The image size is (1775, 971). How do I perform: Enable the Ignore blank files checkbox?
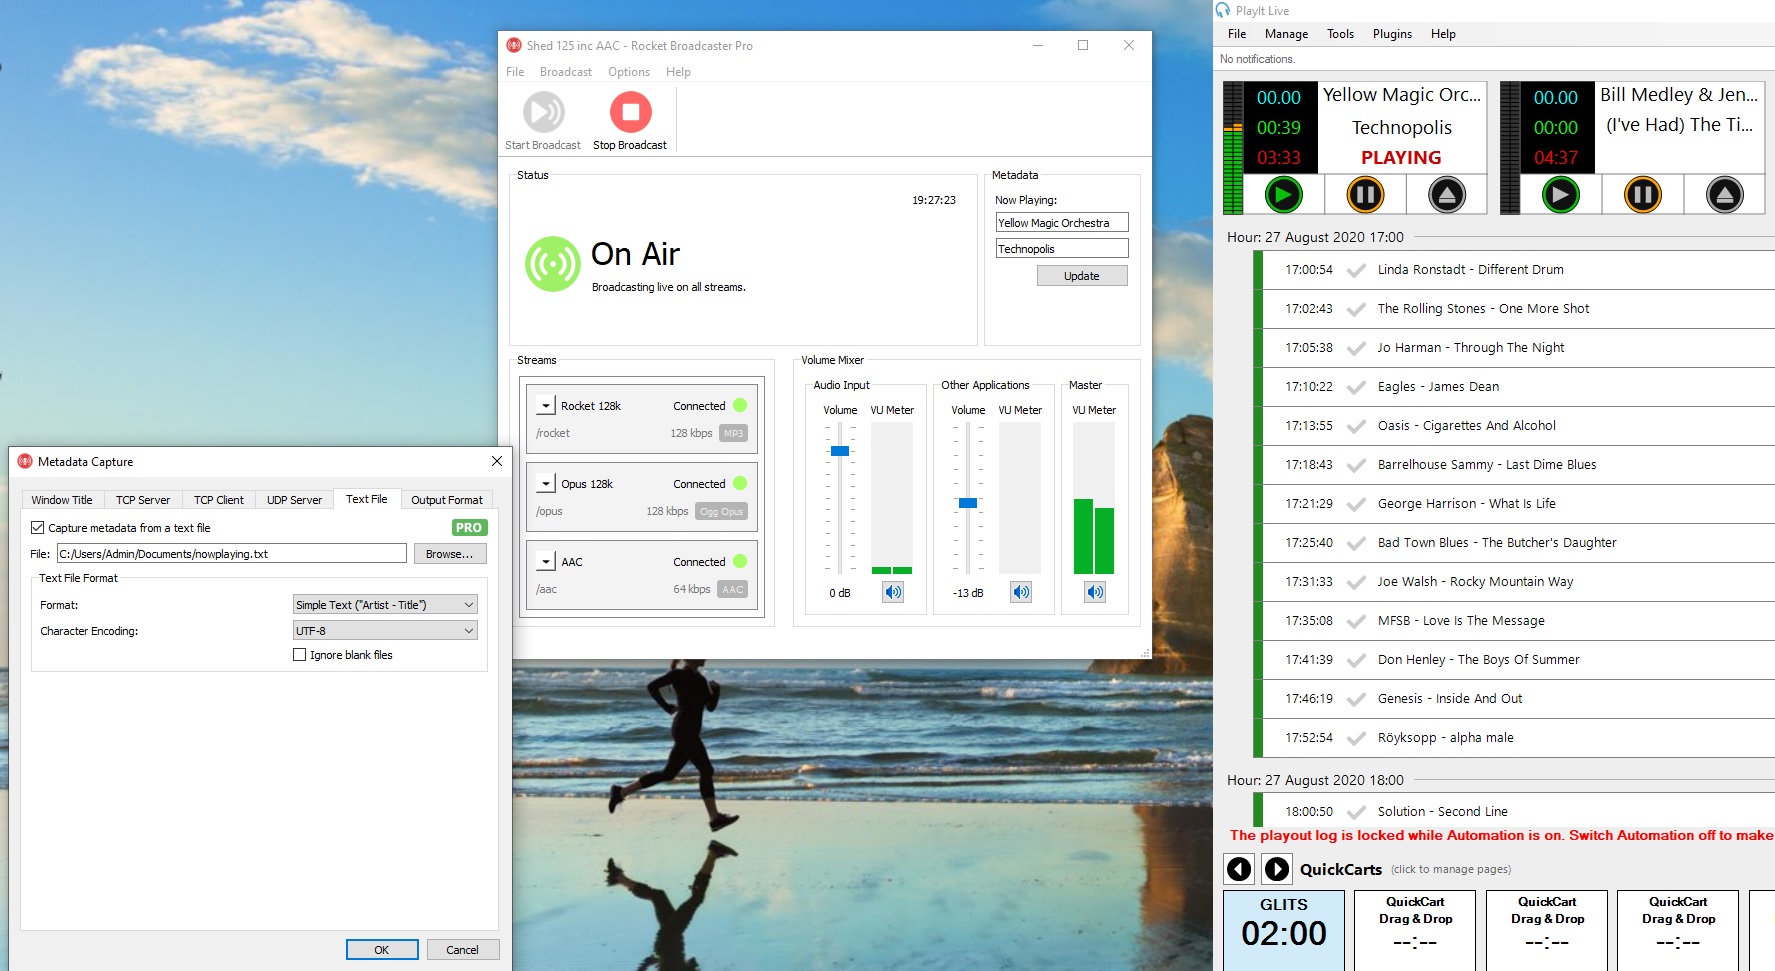click(x=299, y=655)
